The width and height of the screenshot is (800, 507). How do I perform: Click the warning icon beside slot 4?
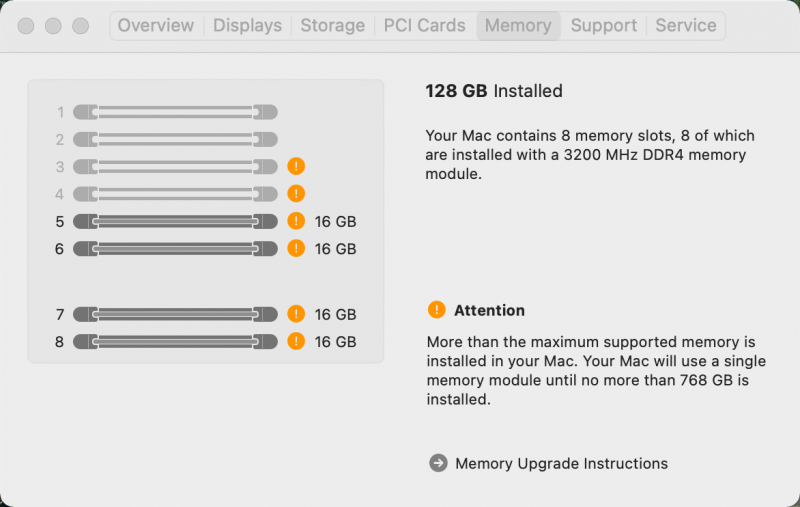coord(296,194)
